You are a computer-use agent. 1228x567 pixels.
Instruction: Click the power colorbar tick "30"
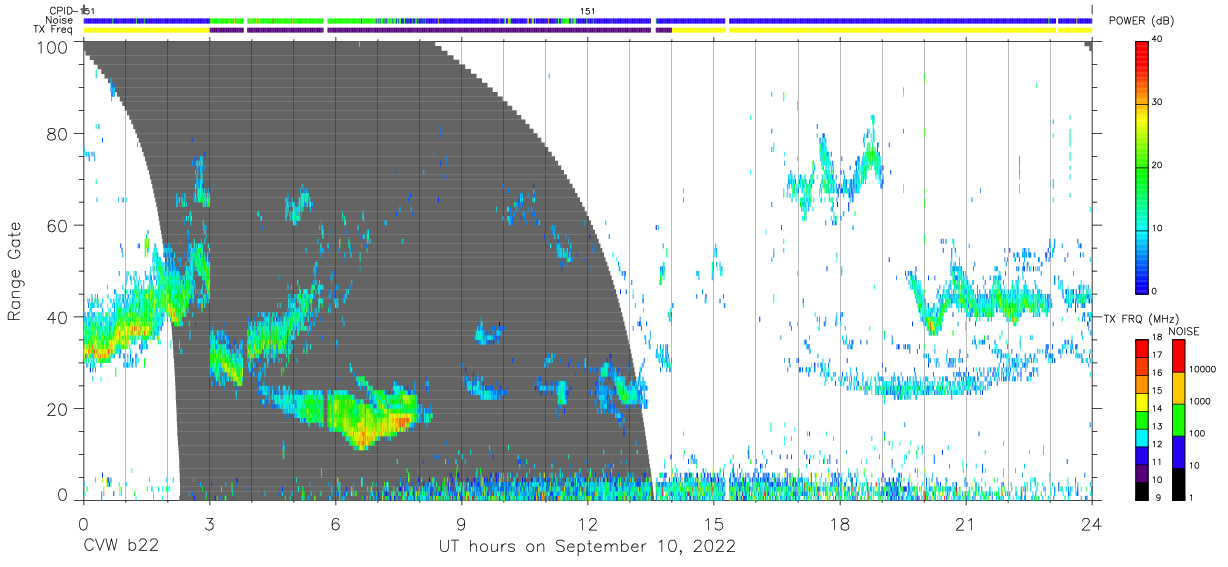[x=1158, y=102]
